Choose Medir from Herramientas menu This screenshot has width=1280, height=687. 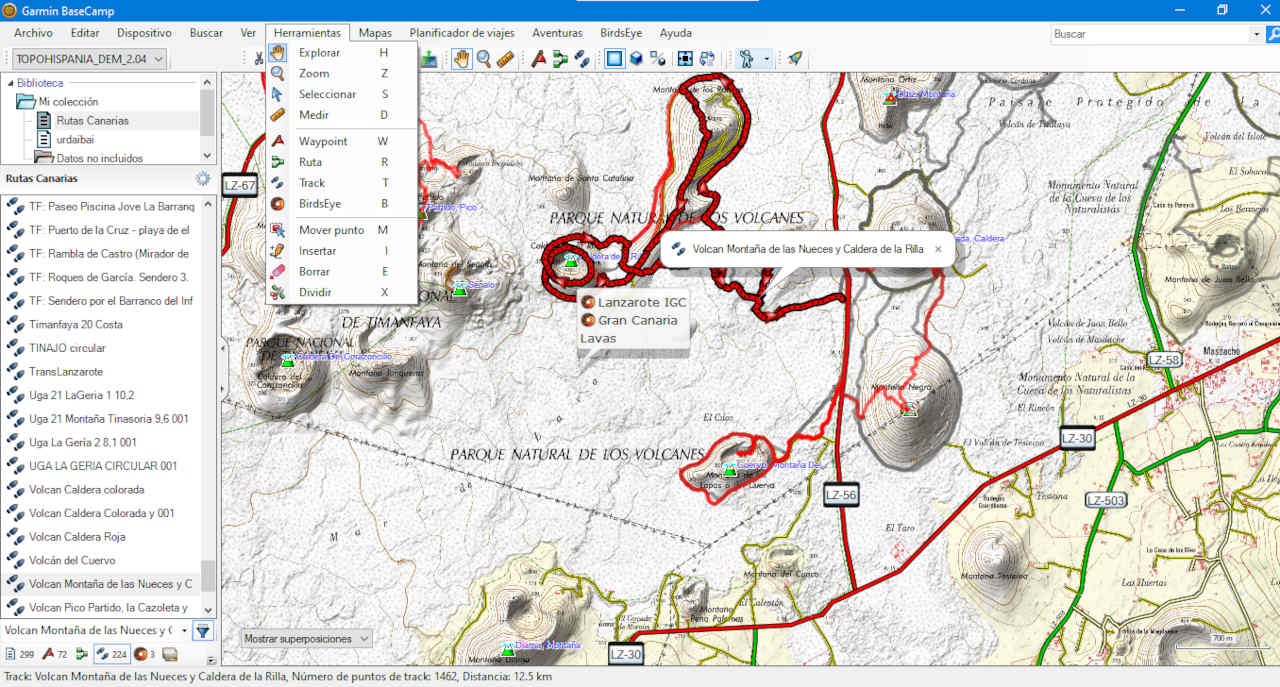coord(342,115)
